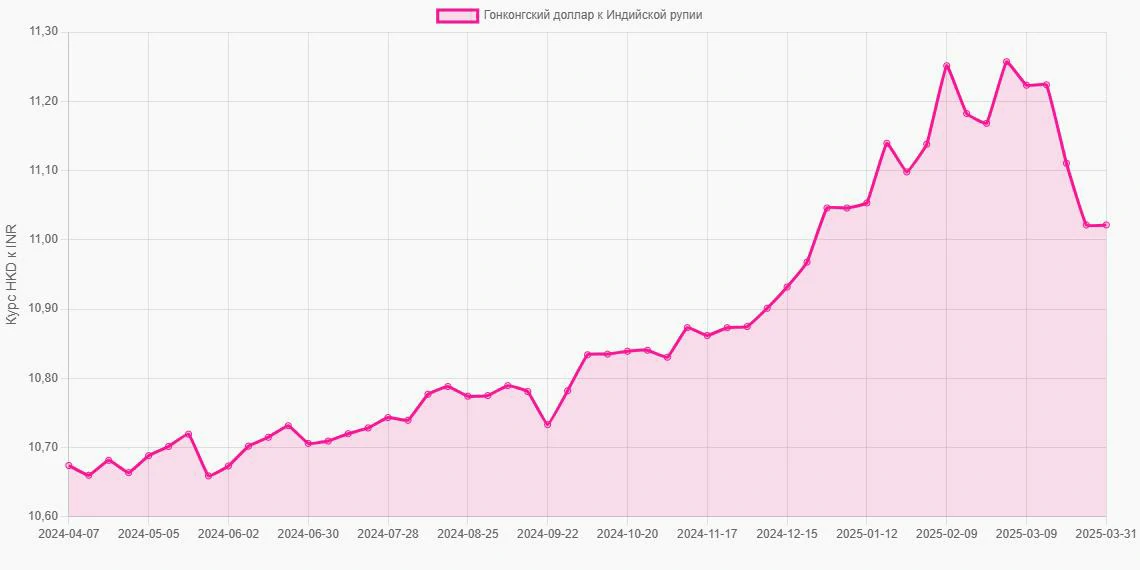The image size is (1140, 570).
Task: Click the data point at 2025-01-12
Action: [866, 203]
